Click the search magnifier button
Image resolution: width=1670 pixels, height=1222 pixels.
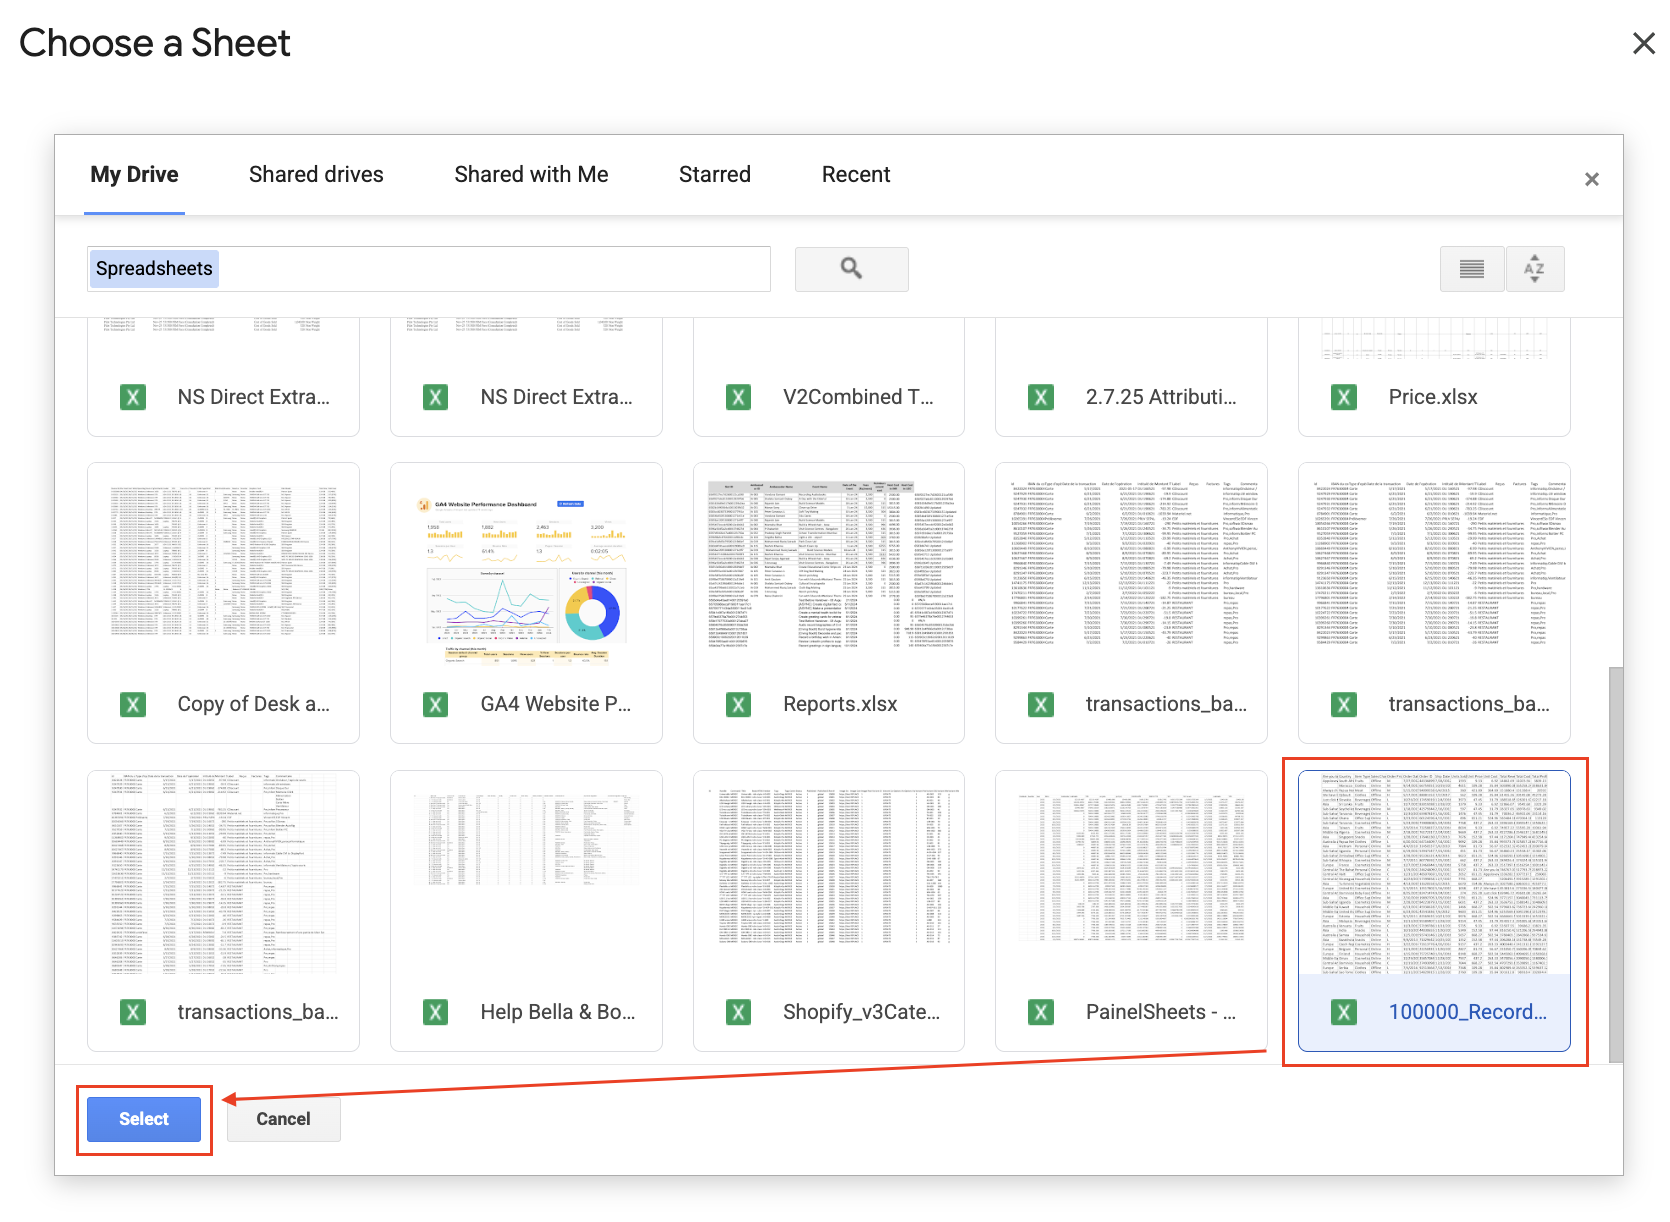coord(851,269)
